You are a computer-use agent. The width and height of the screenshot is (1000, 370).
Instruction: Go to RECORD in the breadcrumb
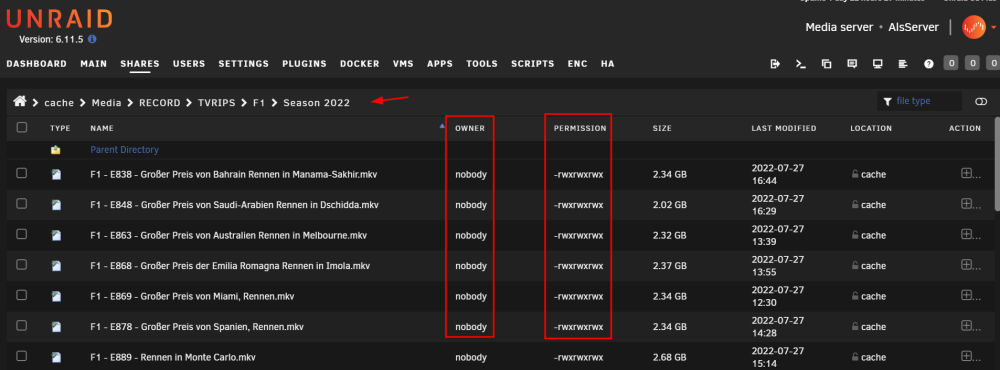[x=159, y=102]
